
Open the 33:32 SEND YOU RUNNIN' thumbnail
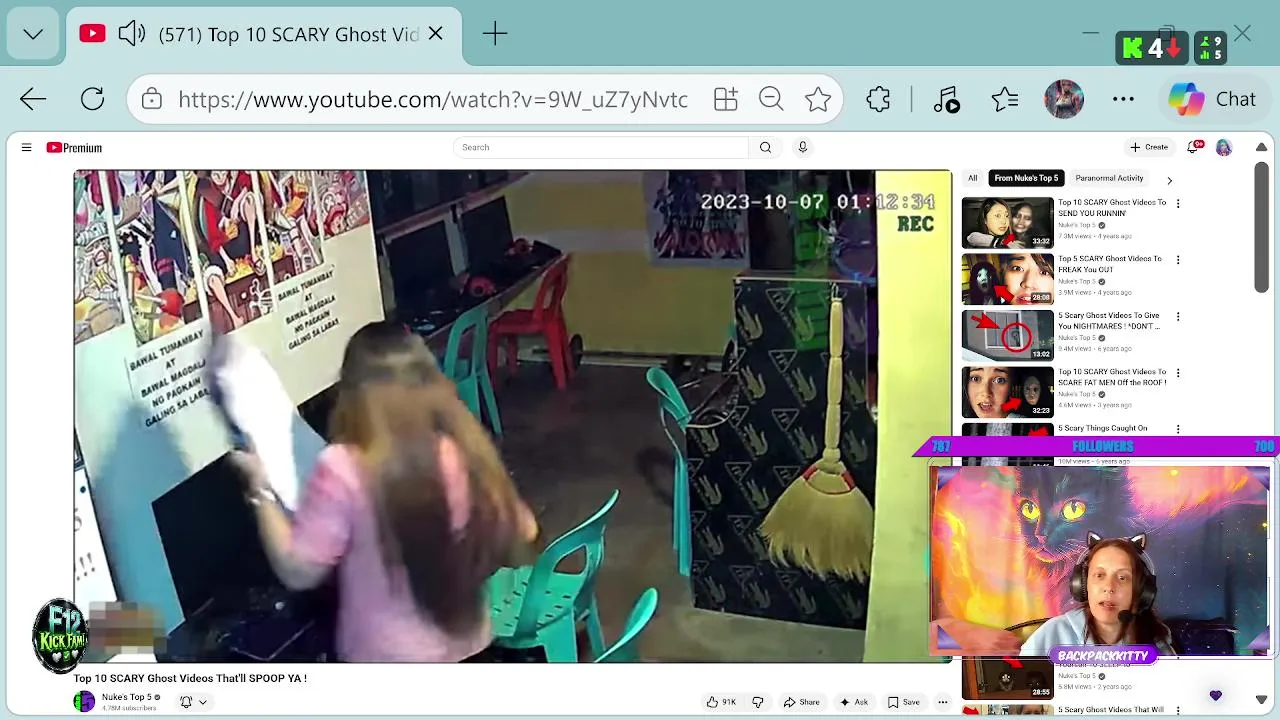[1007, 222]
